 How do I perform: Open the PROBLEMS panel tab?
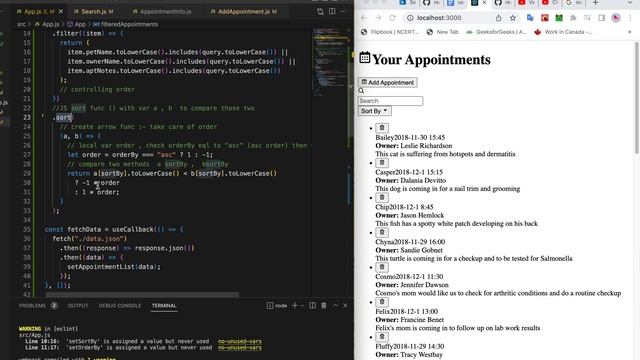(38, 305)
